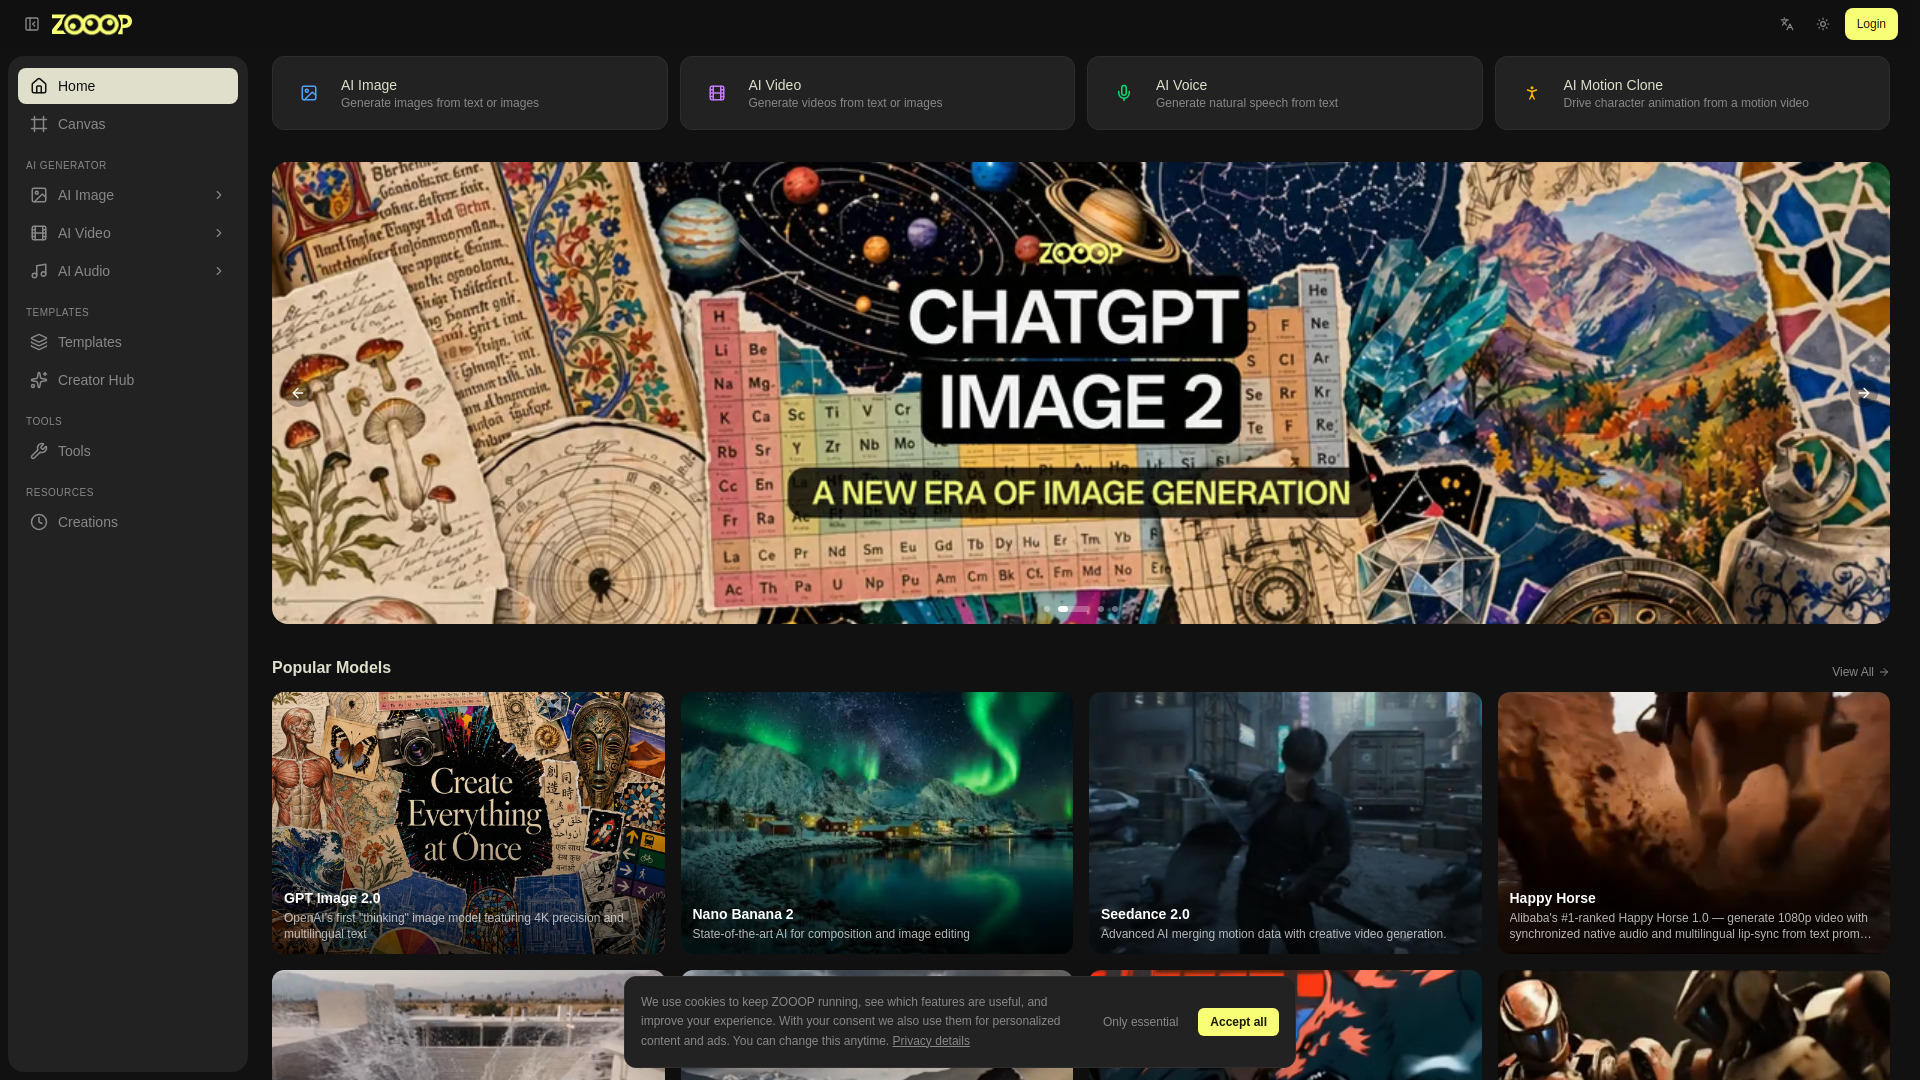Open the Seedance 2.0 model card
The height and width of the screenshot is (1080, 1920).
(1285, 823)
